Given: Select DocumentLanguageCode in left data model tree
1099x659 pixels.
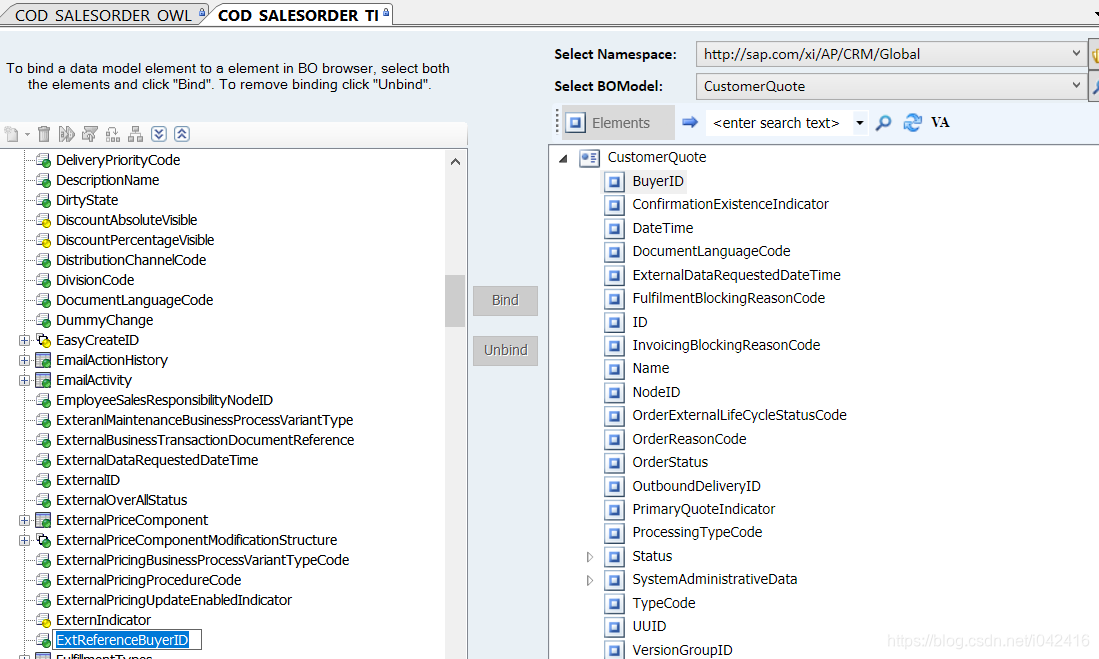Looking at the screenshot, I should tap(135, 300).
